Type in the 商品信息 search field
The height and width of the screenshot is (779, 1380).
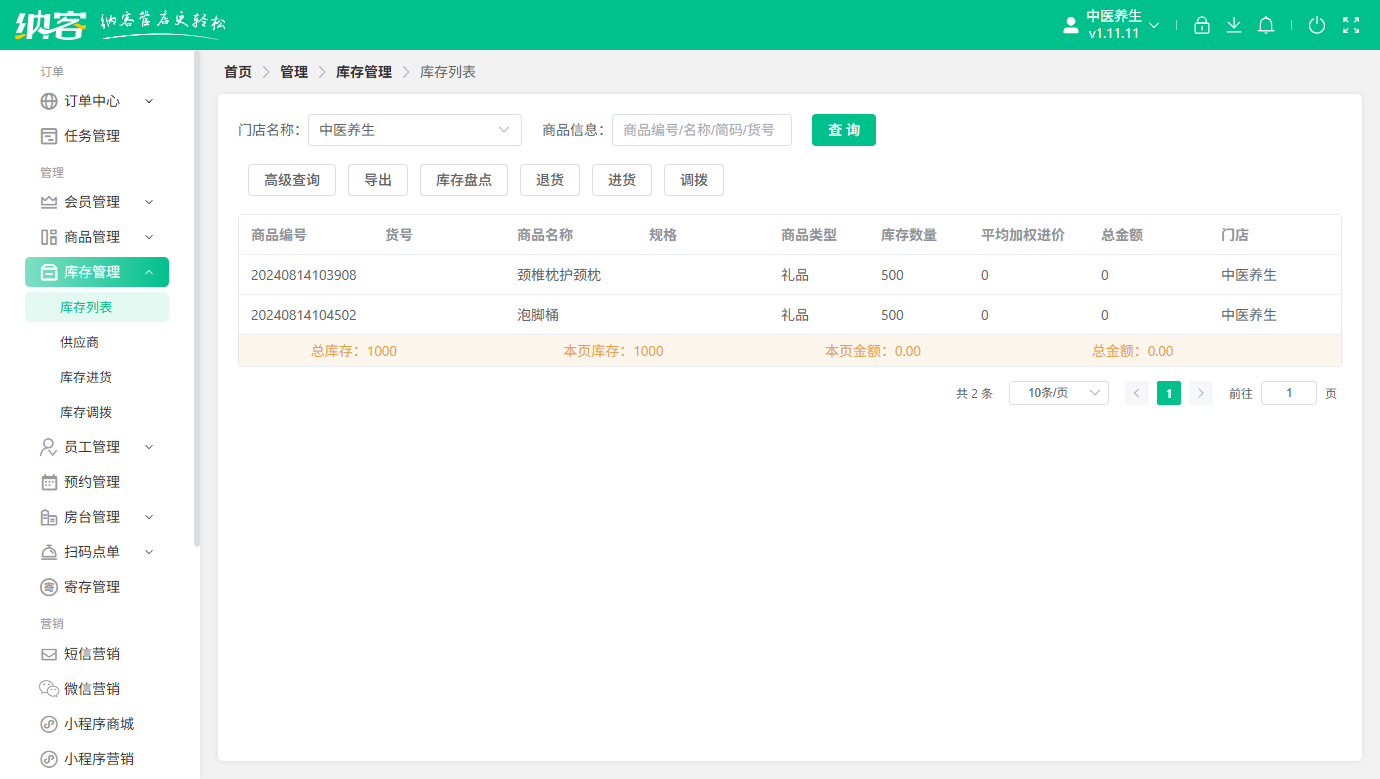click(702, 130)
